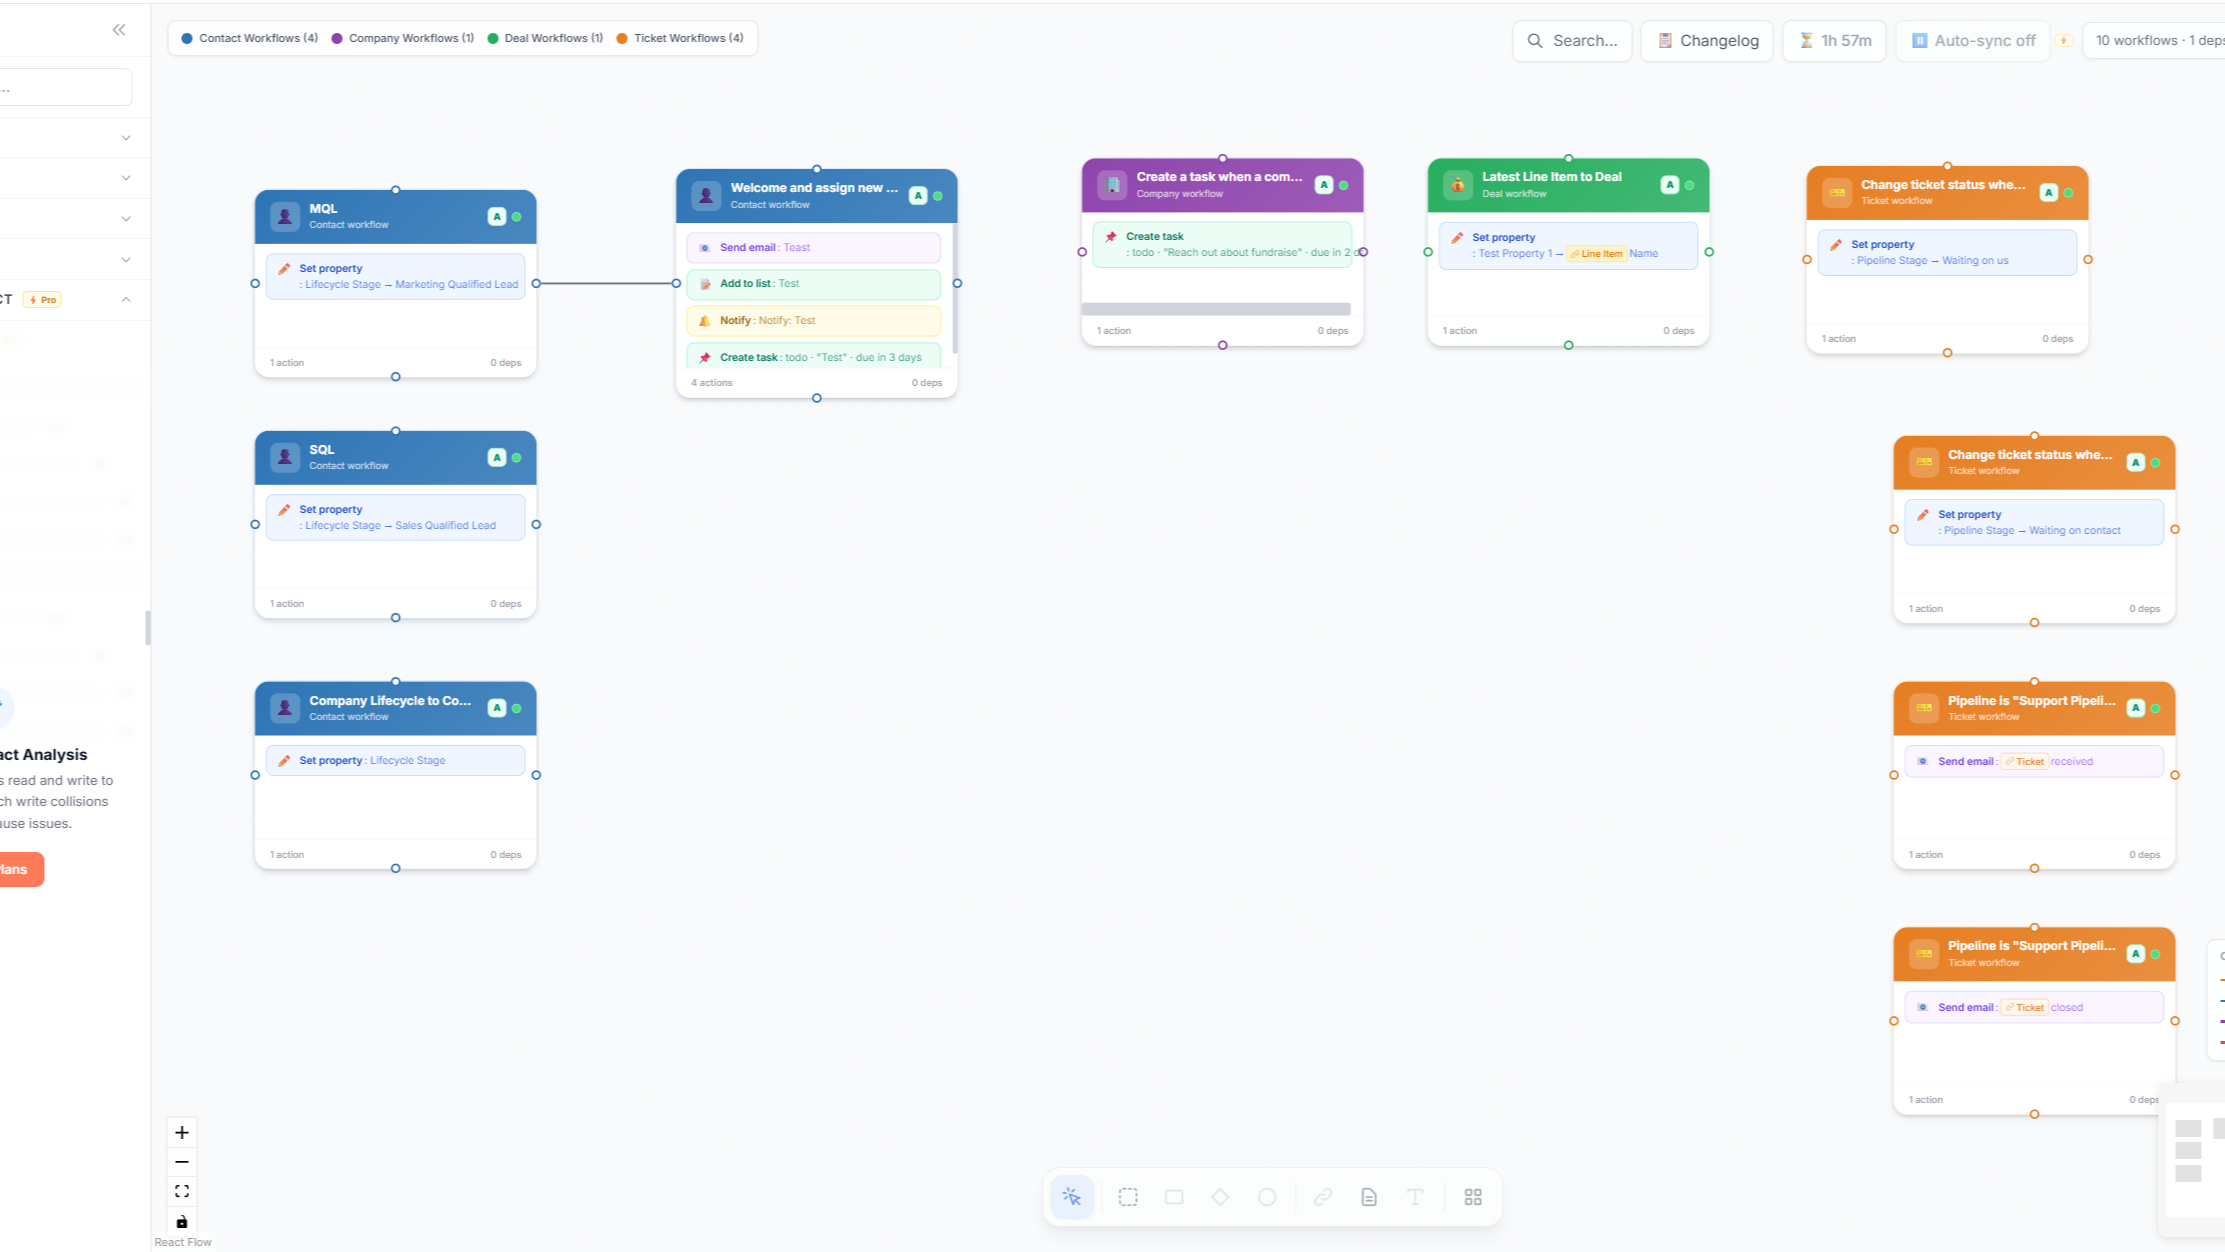The height and width of the screenshot is (1252, 2225).
Task: Expand the first collapsed sidebar section
Action: pos(124,137)
